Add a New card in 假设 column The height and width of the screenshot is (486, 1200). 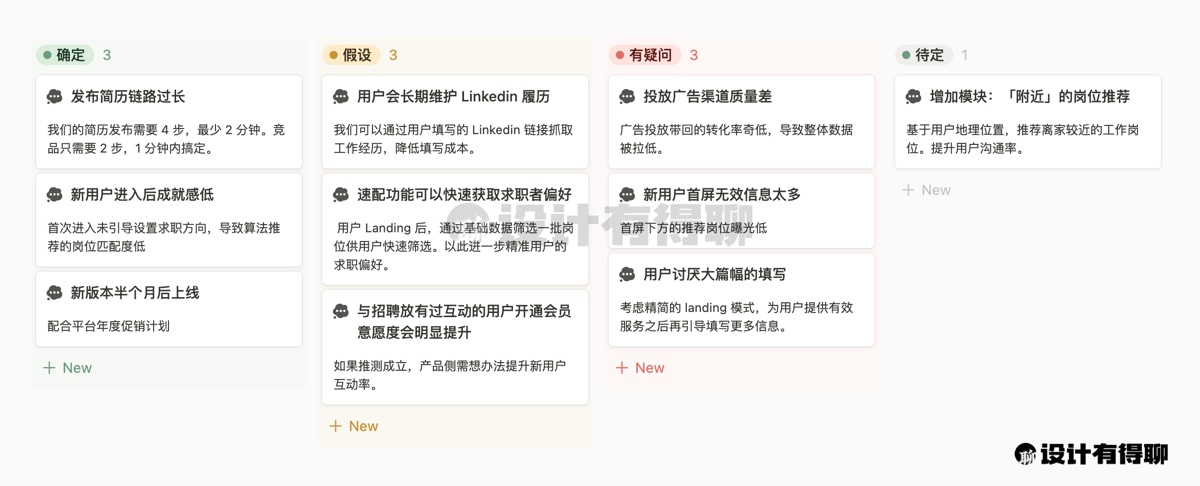click(x=353, y=426)
